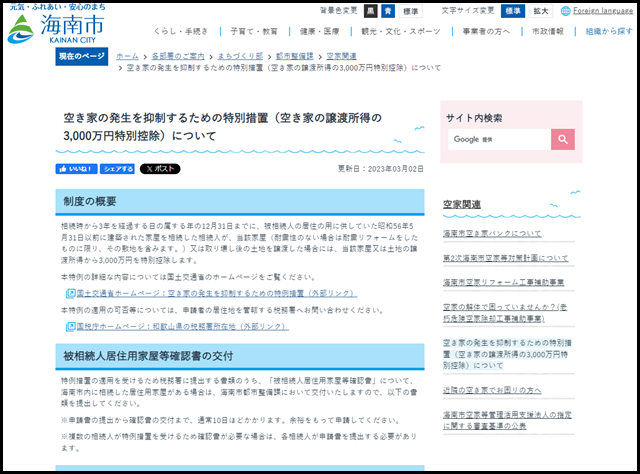Open the 市政情報 menu

pyautogui.click(x=548, y=31)
